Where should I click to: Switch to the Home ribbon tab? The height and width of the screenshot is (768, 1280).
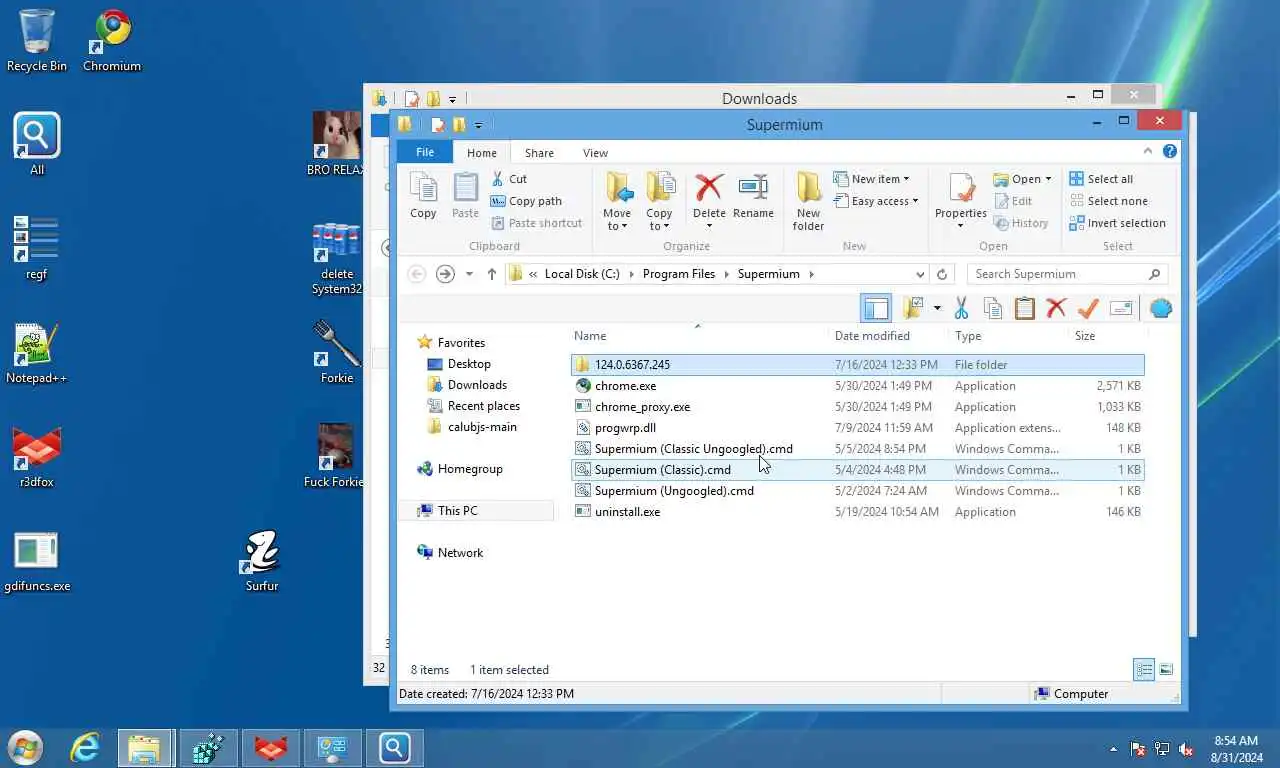coord(481,153)
